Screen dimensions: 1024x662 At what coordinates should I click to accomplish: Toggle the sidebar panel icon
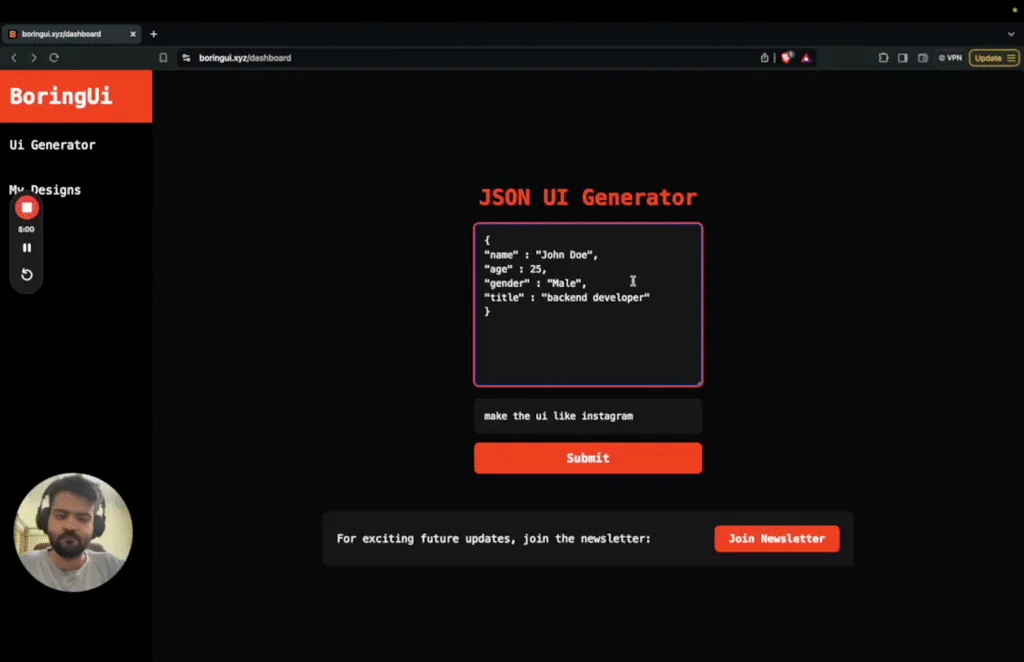click(x=922, y=57)
